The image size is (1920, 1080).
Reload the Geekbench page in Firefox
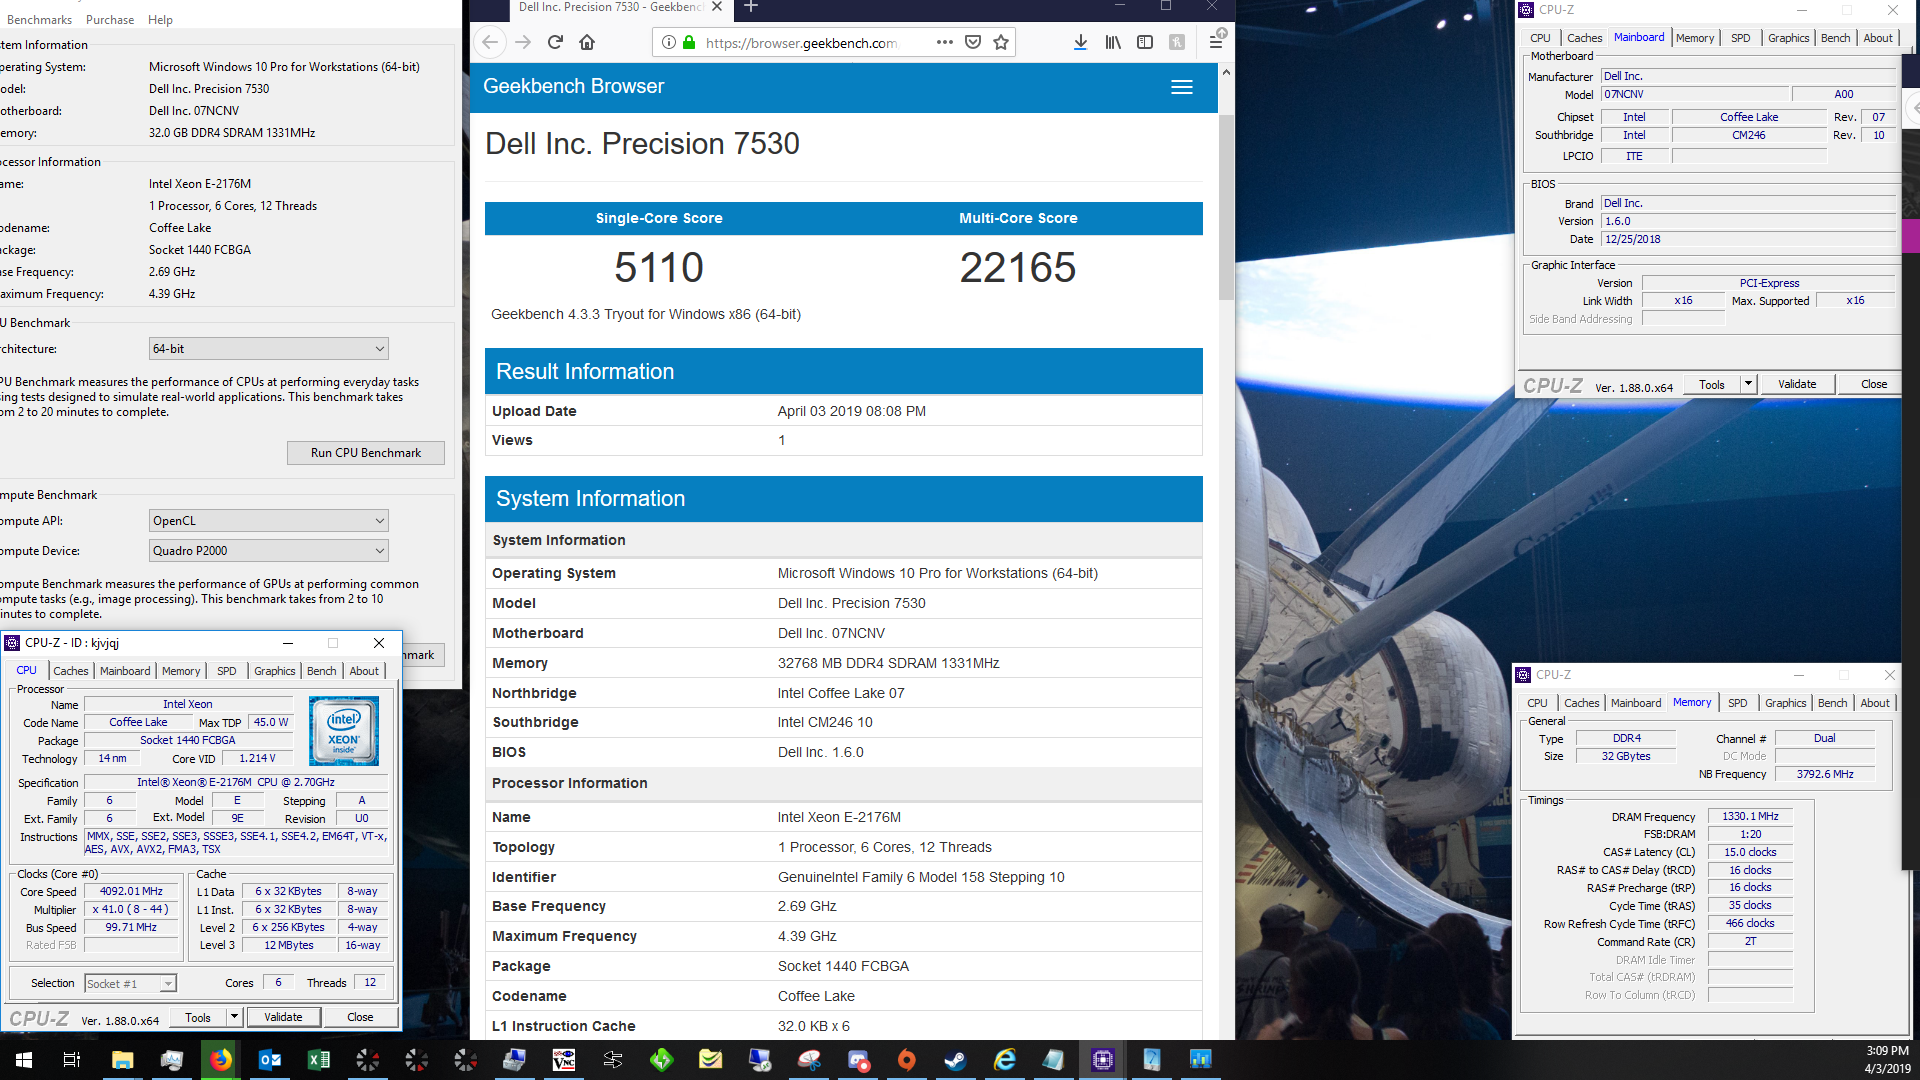pos(555,42)
